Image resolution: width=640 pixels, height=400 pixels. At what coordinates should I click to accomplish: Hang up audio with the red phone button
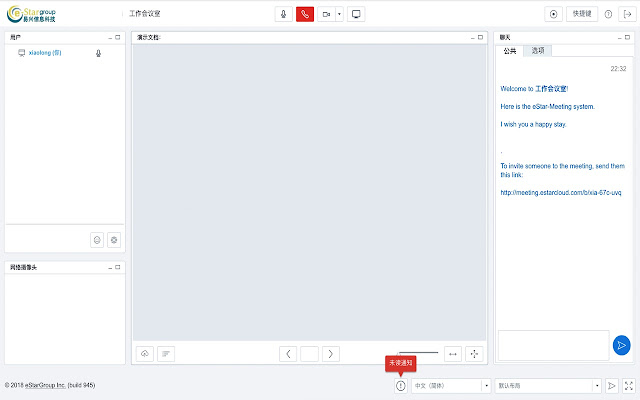point(305,14)
